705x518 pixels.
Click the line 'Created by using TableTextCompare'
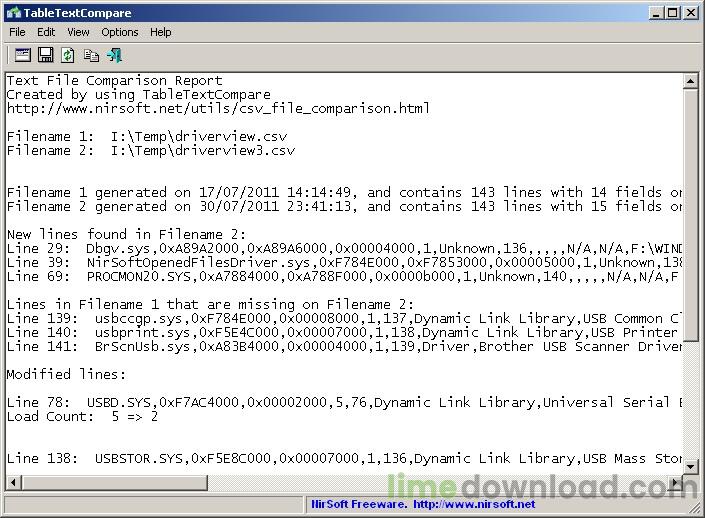(138, 94)
